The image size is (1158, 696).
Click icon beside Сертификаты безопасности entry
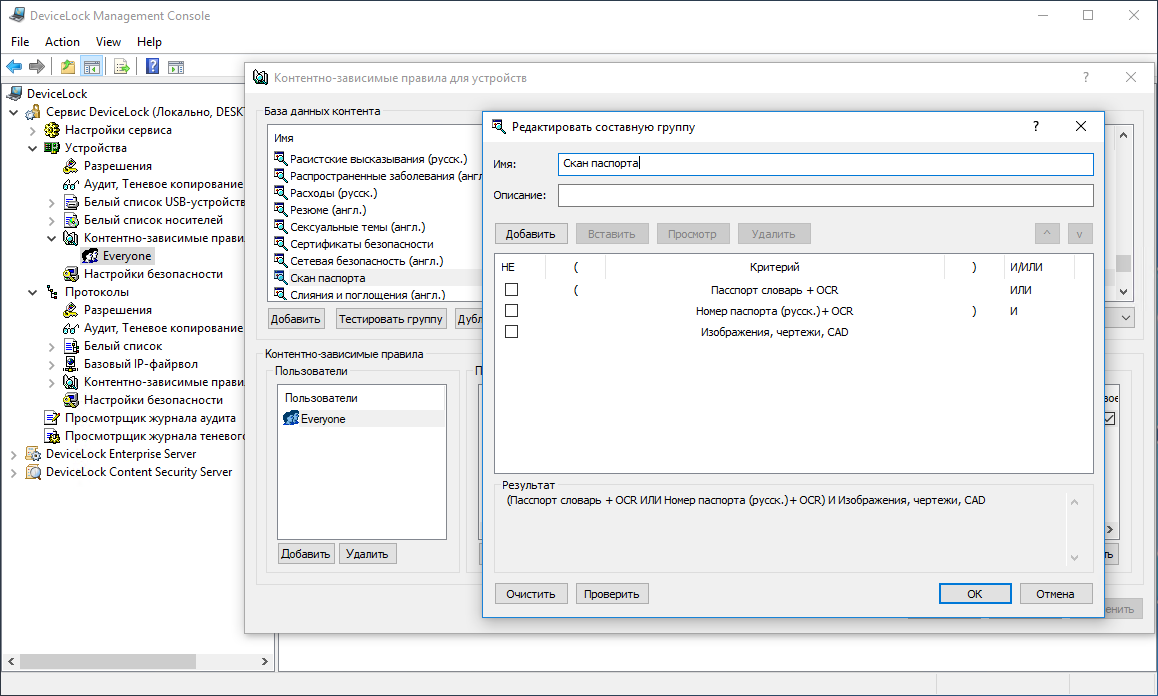(280, 243)
